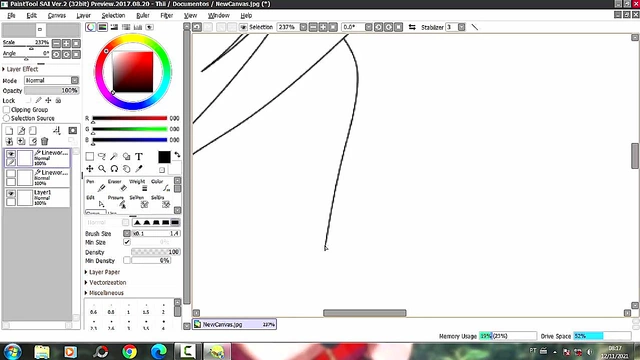Undo with the toolbar arrow button
The height and width of the screenshot is (360, 640).
point(197,27)
